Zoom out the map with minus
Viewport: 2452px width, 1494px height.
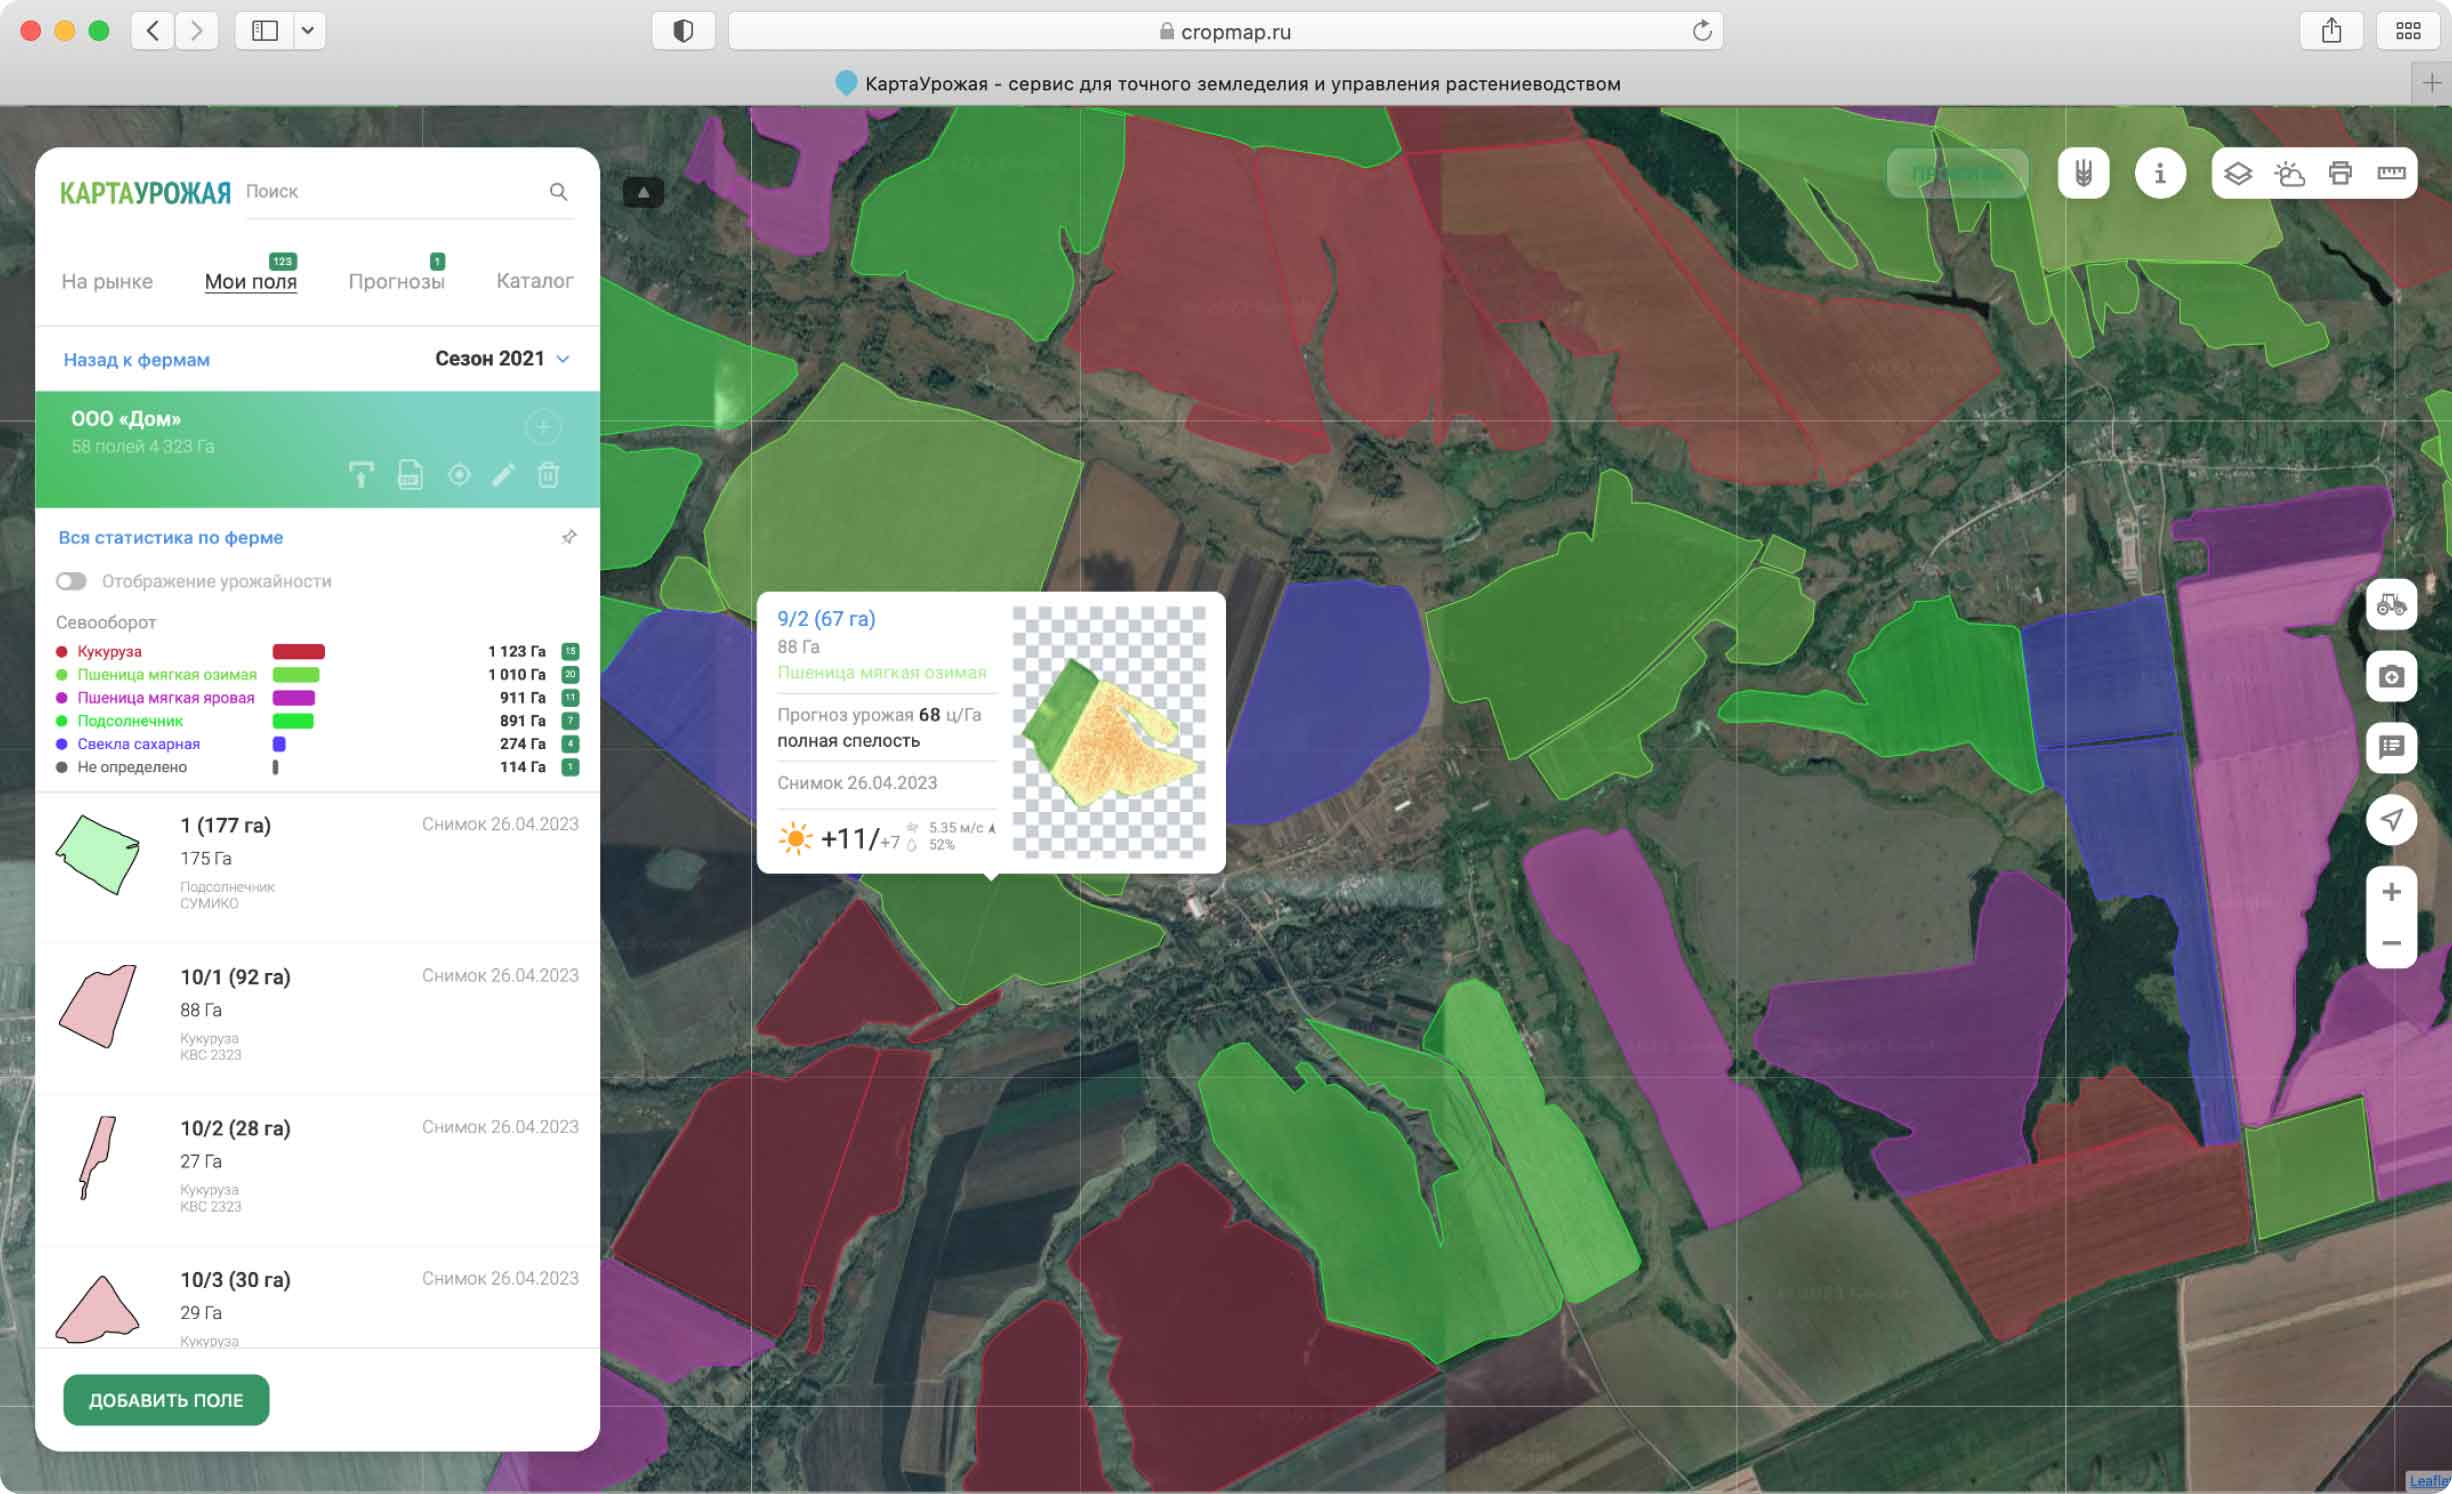(2391, 943)
